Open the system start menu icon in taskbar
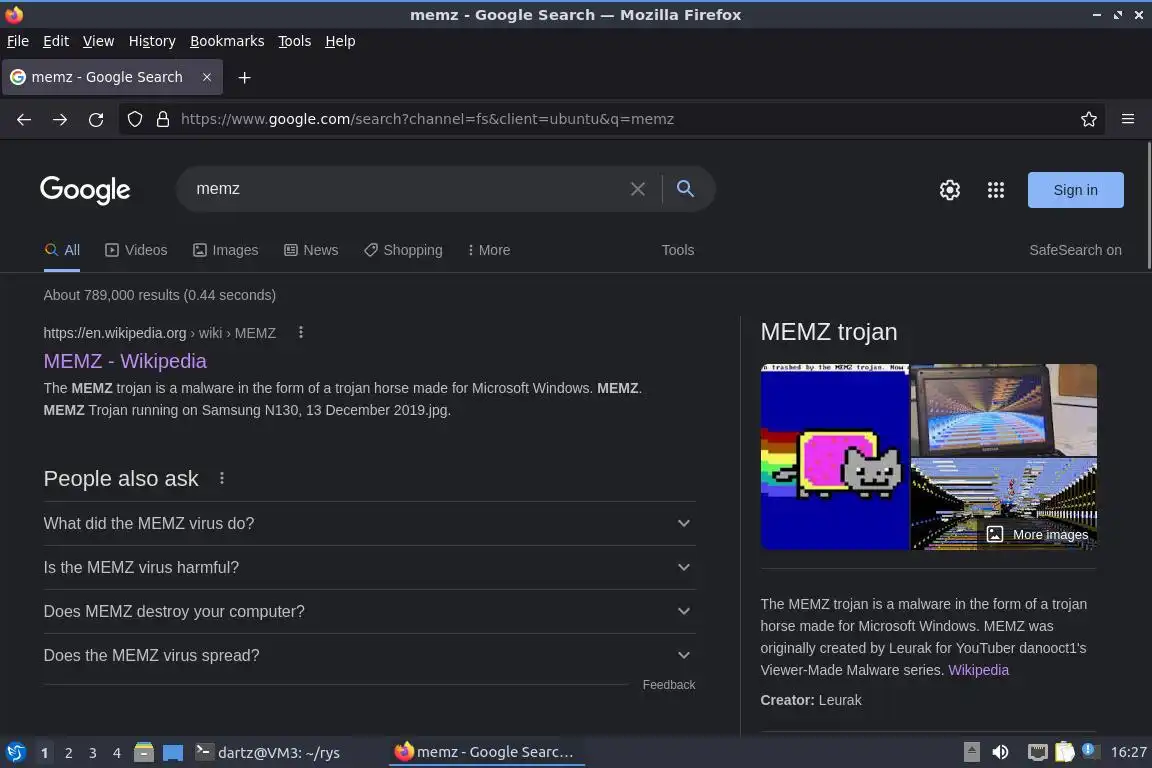This screenshot has width=1152, height=768. 15,753
